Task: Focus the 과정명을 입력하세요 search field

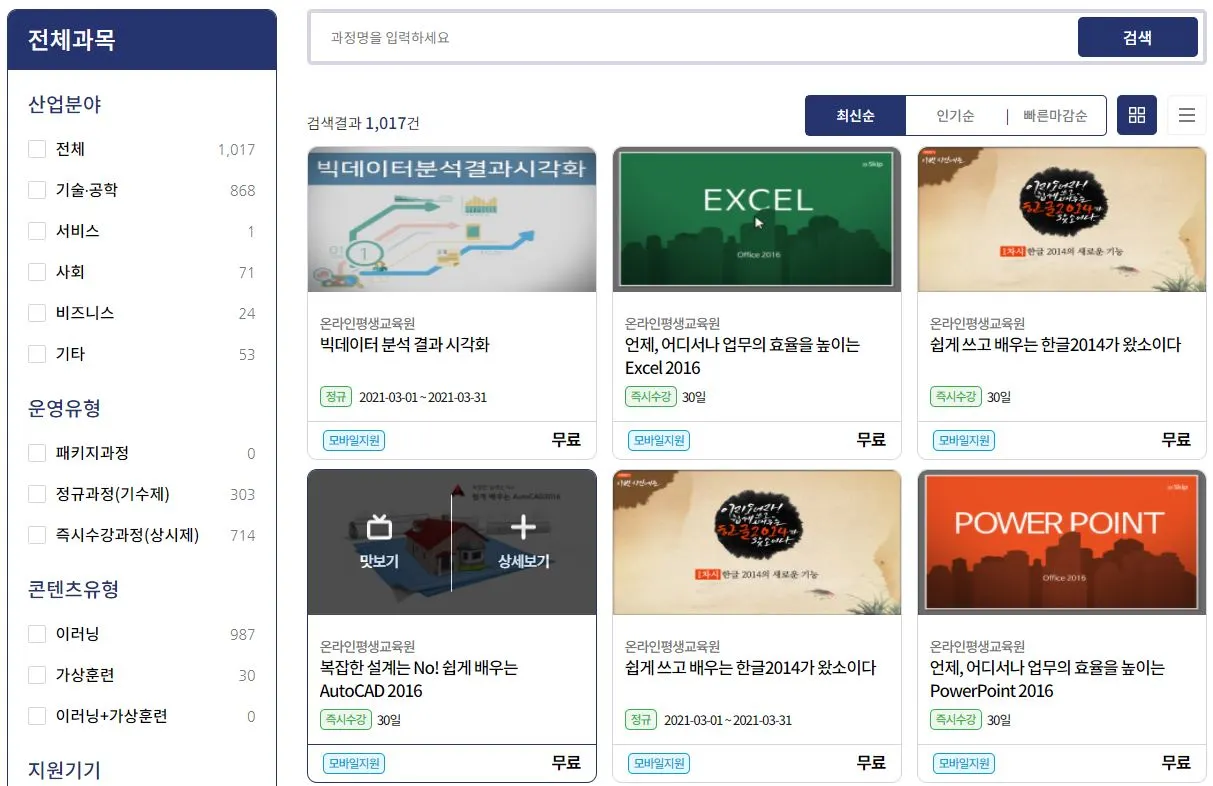Action: coord(693,38)
